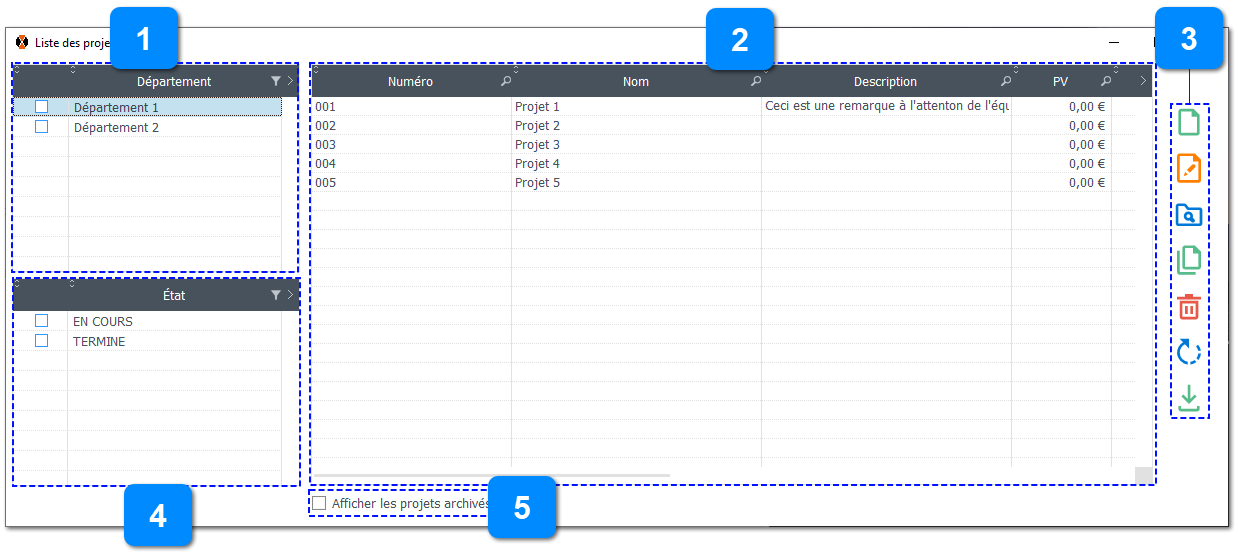This screenshot has height=557, width=1238.
Task: Click the search icon in the Numéro column
Action: 506,82
